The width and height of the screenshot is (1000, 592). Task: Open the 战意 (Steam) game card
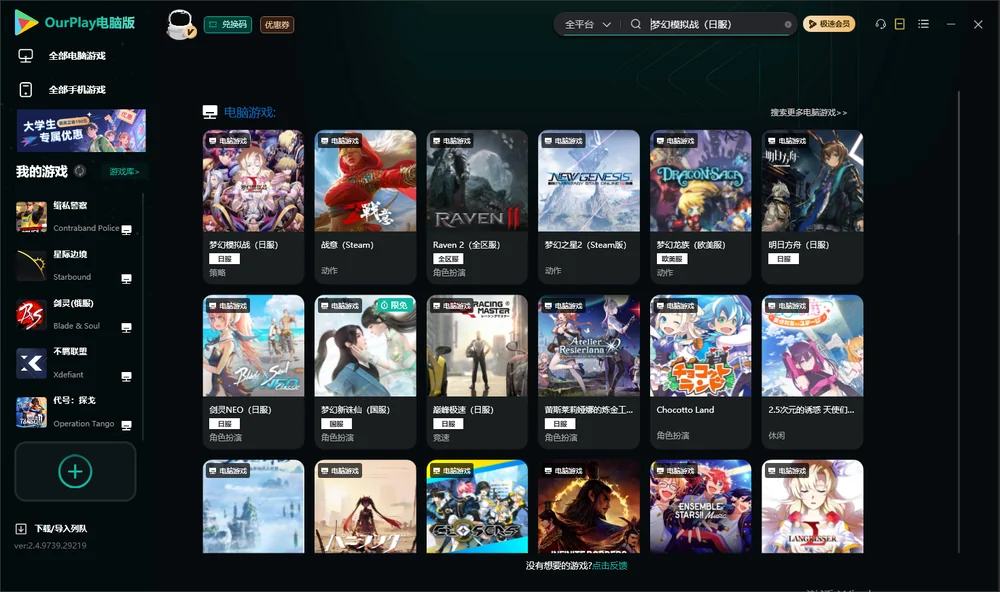(x=365, y=207)
